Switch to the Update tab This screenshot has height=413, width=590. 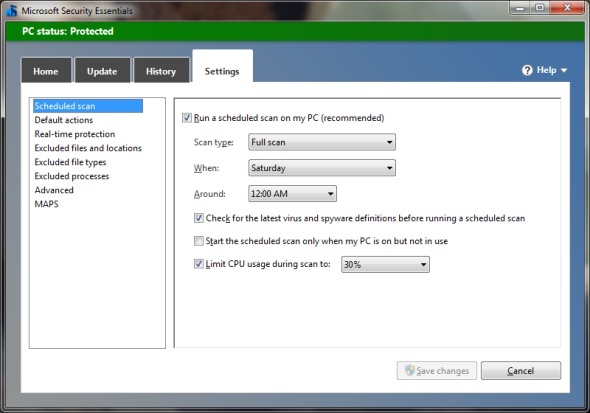click(102, 70)
